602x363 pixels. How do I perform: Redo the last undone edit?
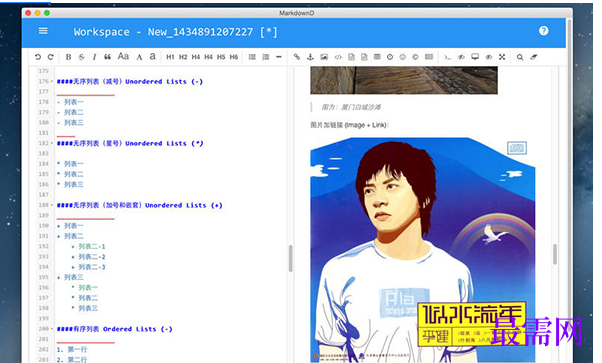50,57
